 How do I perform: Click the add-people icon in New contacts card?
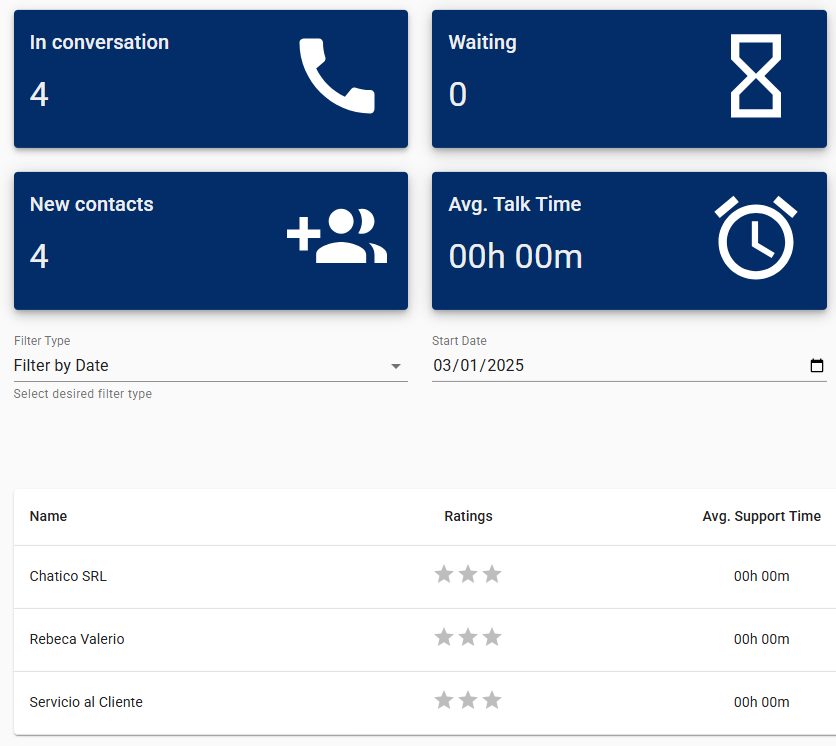tap(337, 236)
